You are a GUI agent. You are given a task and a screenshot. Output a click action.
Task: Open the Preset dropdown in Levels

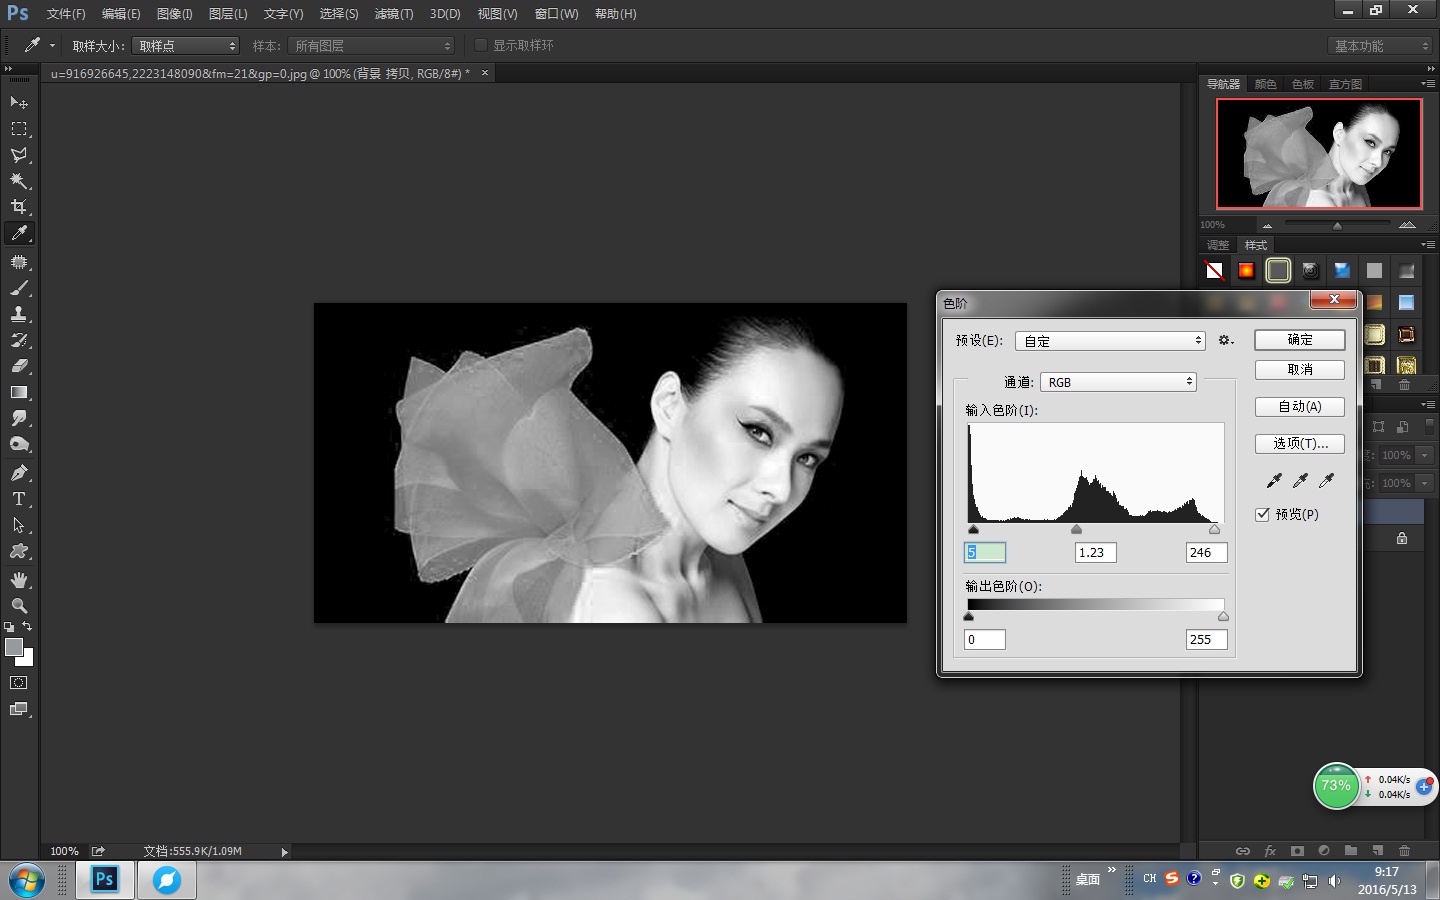pyautogui.click(x=1110, y=341)
